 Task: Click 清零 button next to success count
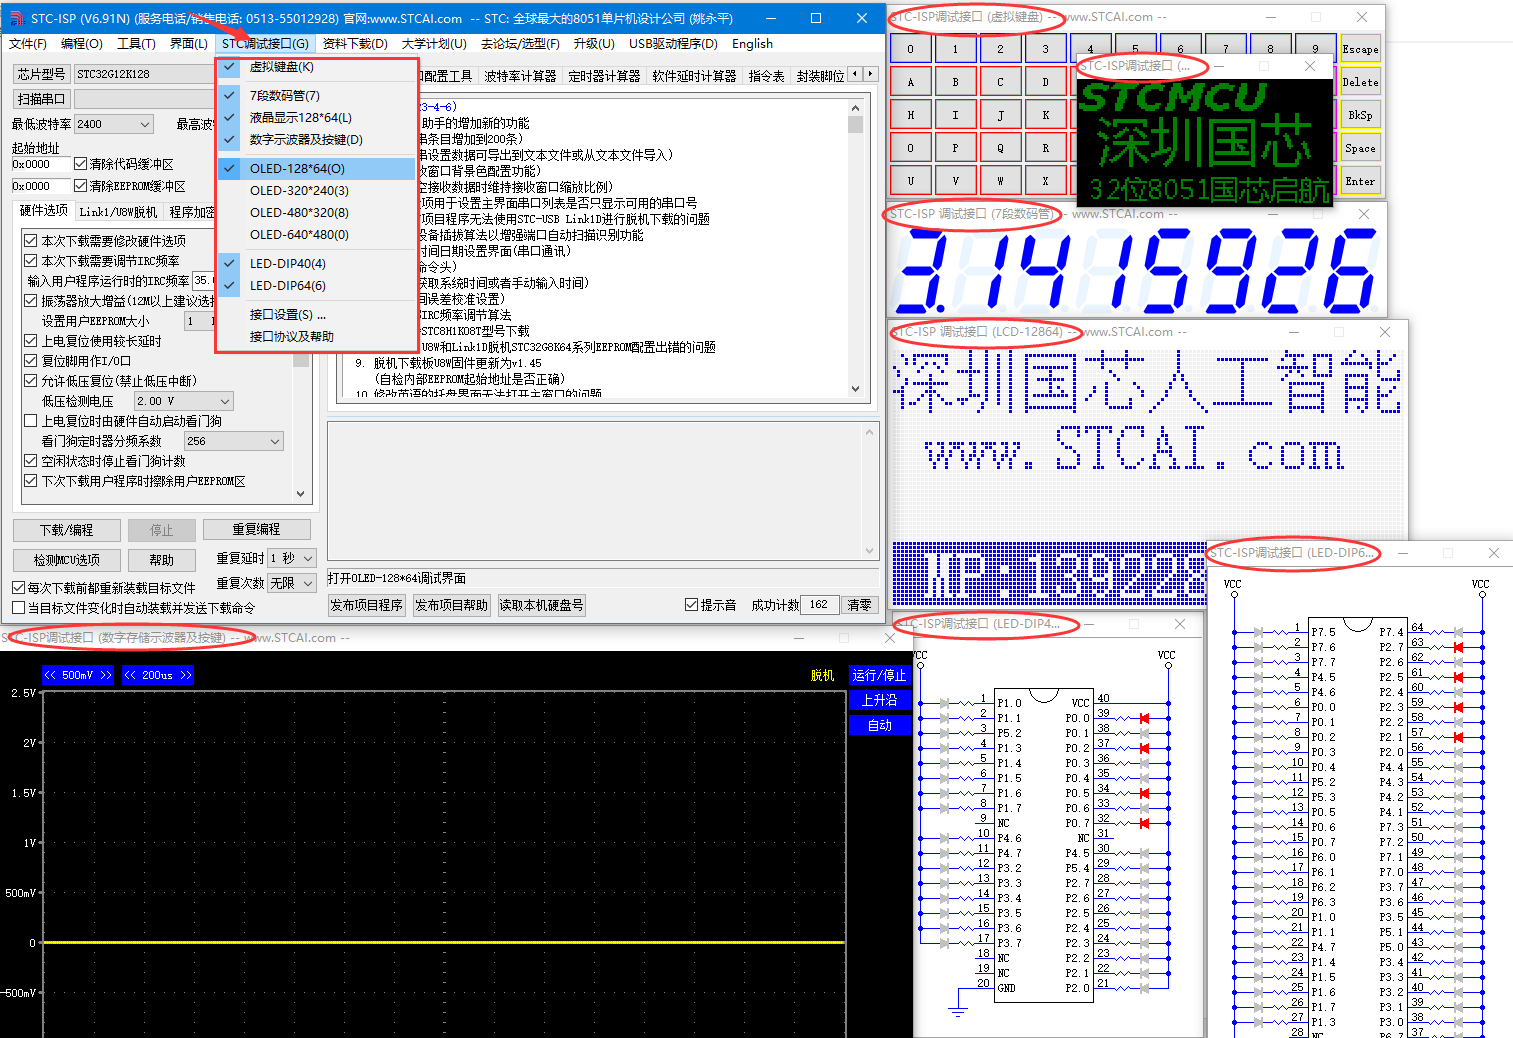click(x=860, y=605)
